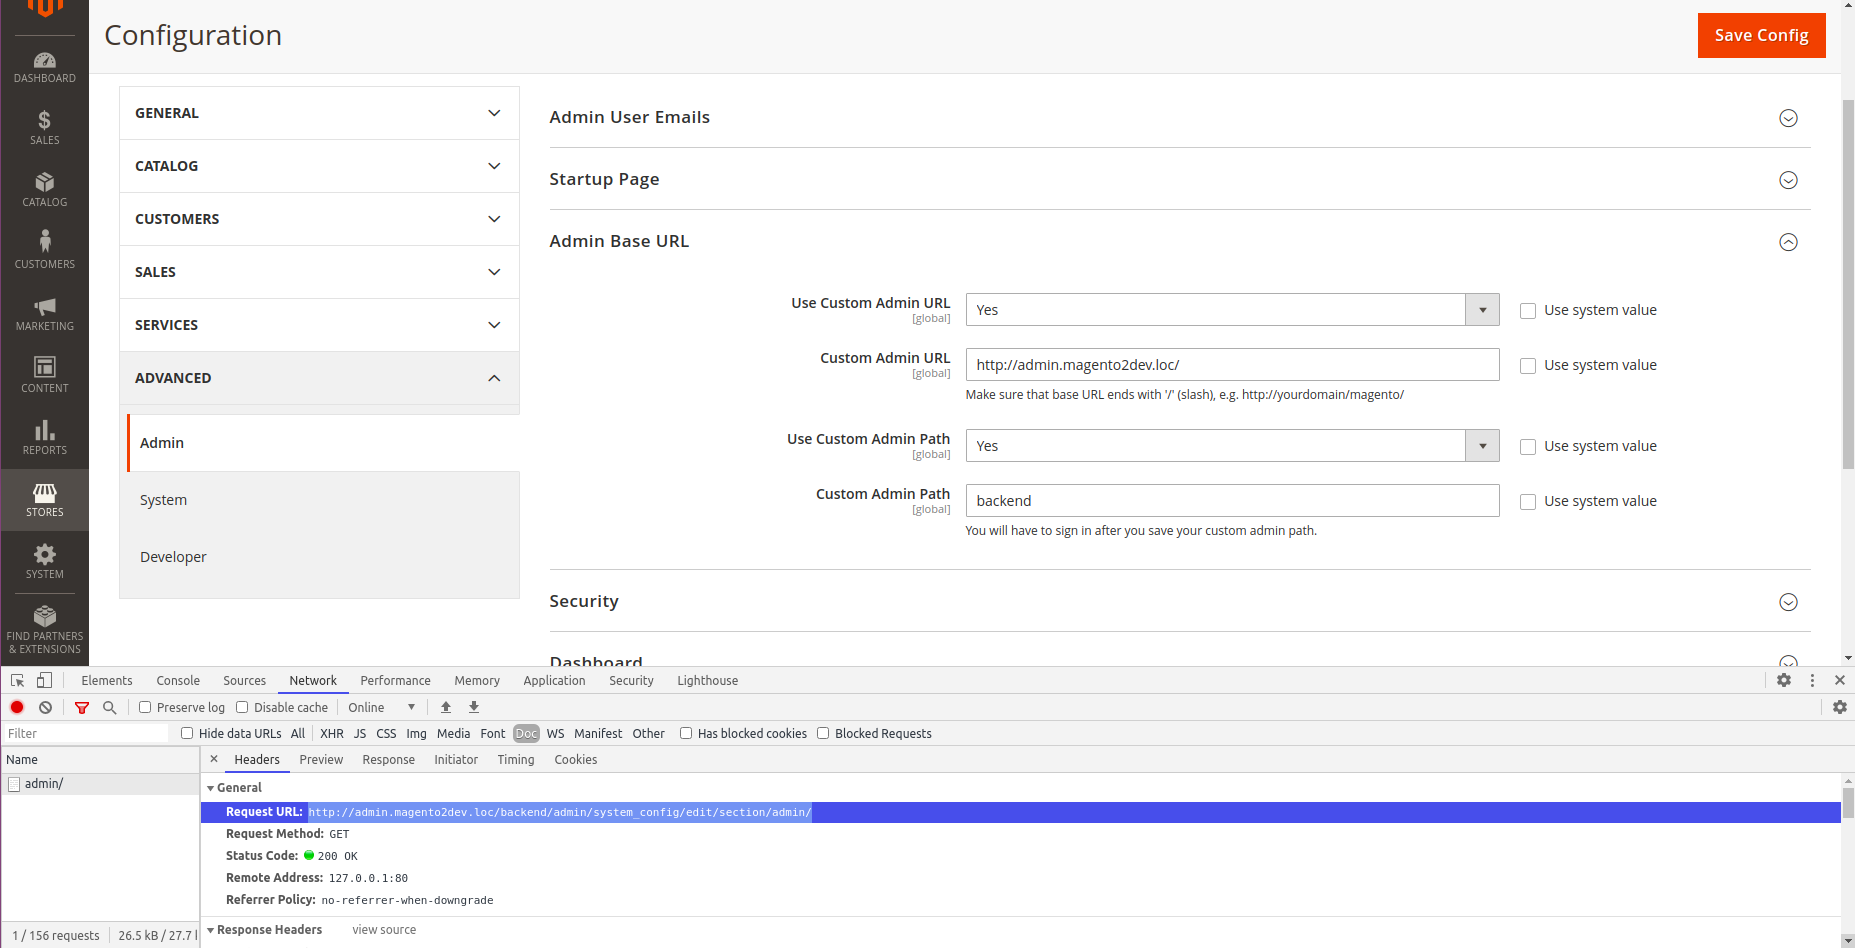
Task: Open the Response tab for the request
Action: tap(388, 759)
